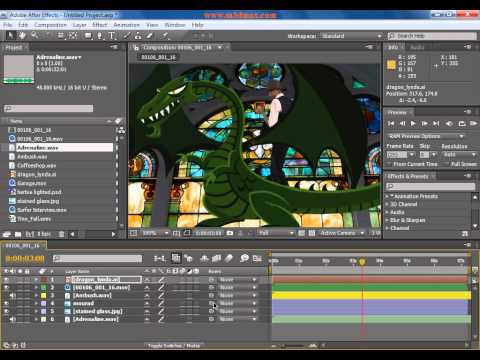Select Ambush.wav in the Project panel
The height and width of the screenshot is (360, 480).
pyautogui.click(x=32, y=156)
